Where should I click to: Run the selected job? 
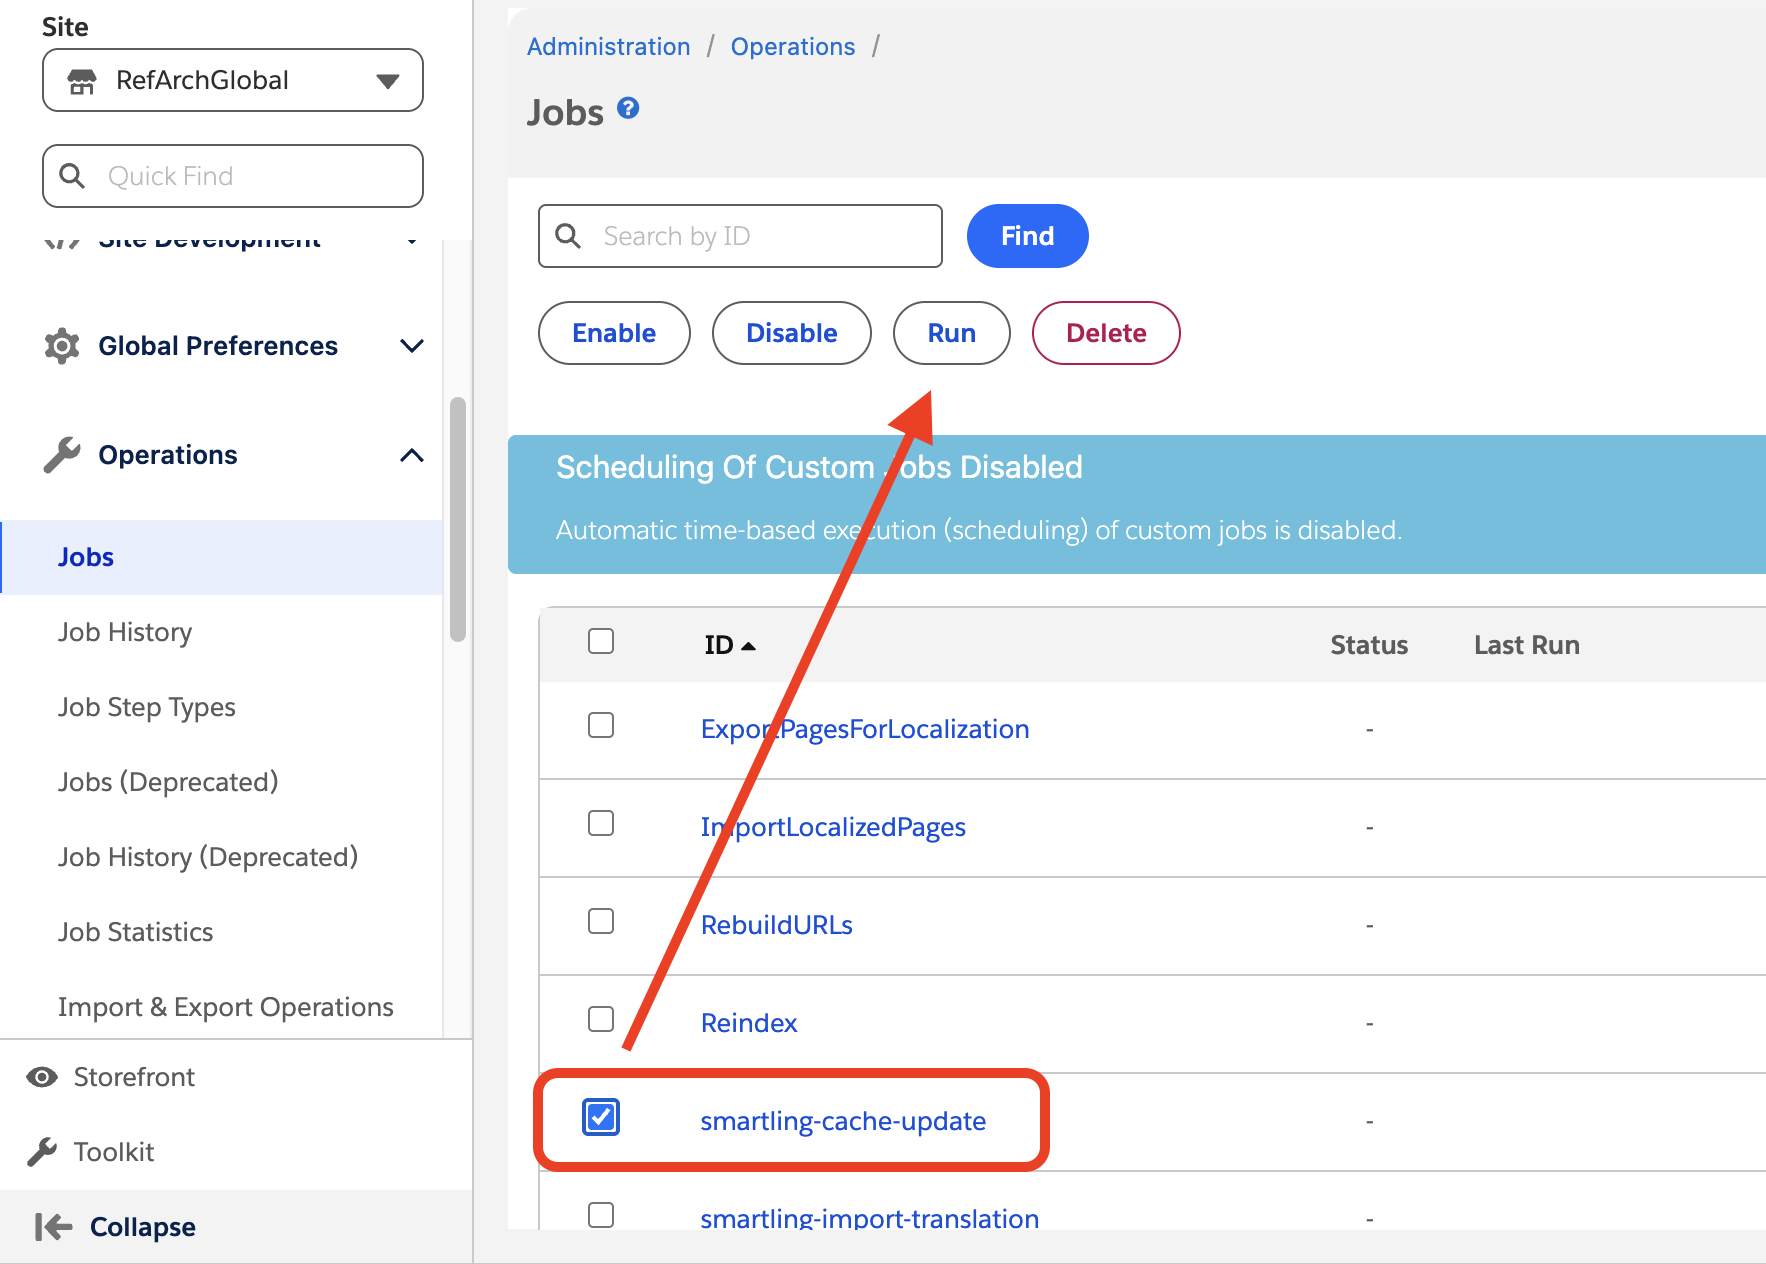point(952,333)
